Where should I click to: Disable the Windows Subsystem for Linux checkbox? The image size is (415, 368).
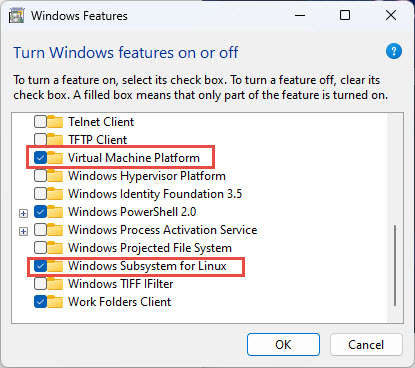(40, 266)
